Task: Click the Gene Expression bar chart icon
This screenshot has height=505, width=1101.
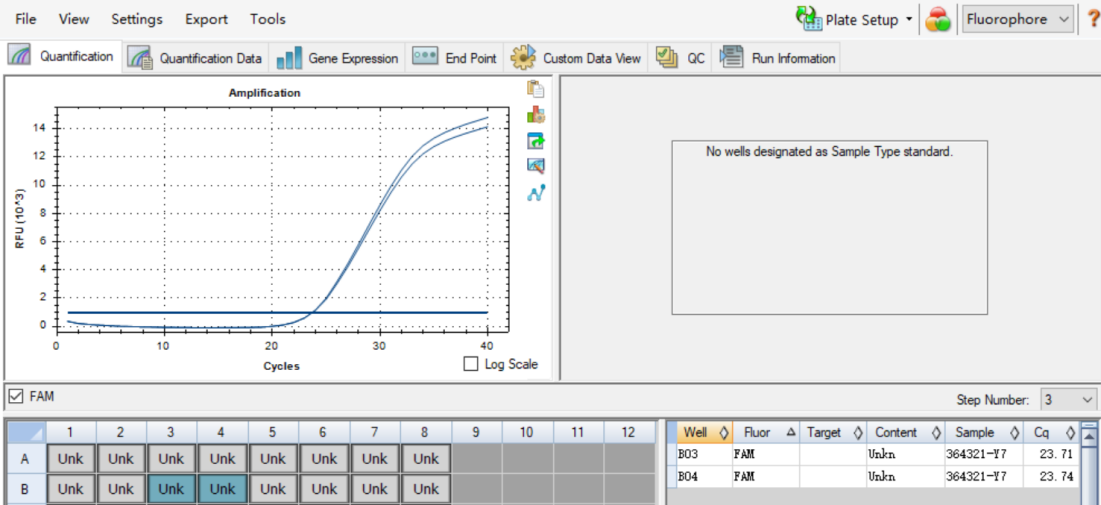Action: (x=289, y=58)
